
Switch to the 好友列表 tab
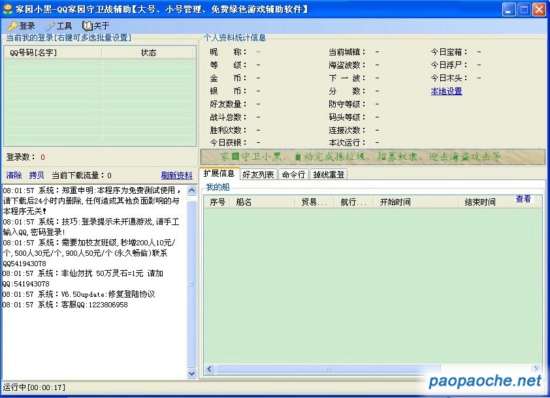tap(259, 174)
